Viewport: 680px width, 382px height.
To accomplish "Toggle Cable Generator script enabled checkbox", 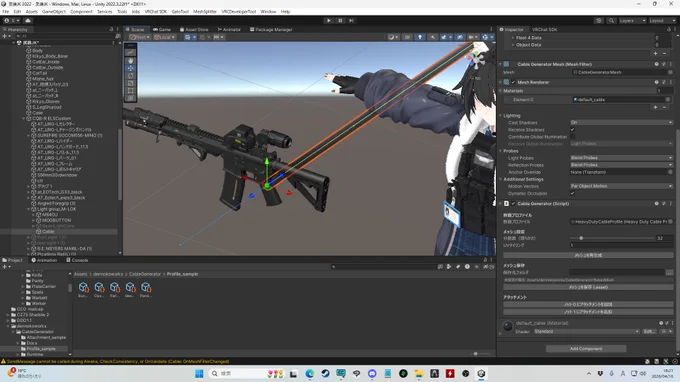I will (x=513, y=203).
